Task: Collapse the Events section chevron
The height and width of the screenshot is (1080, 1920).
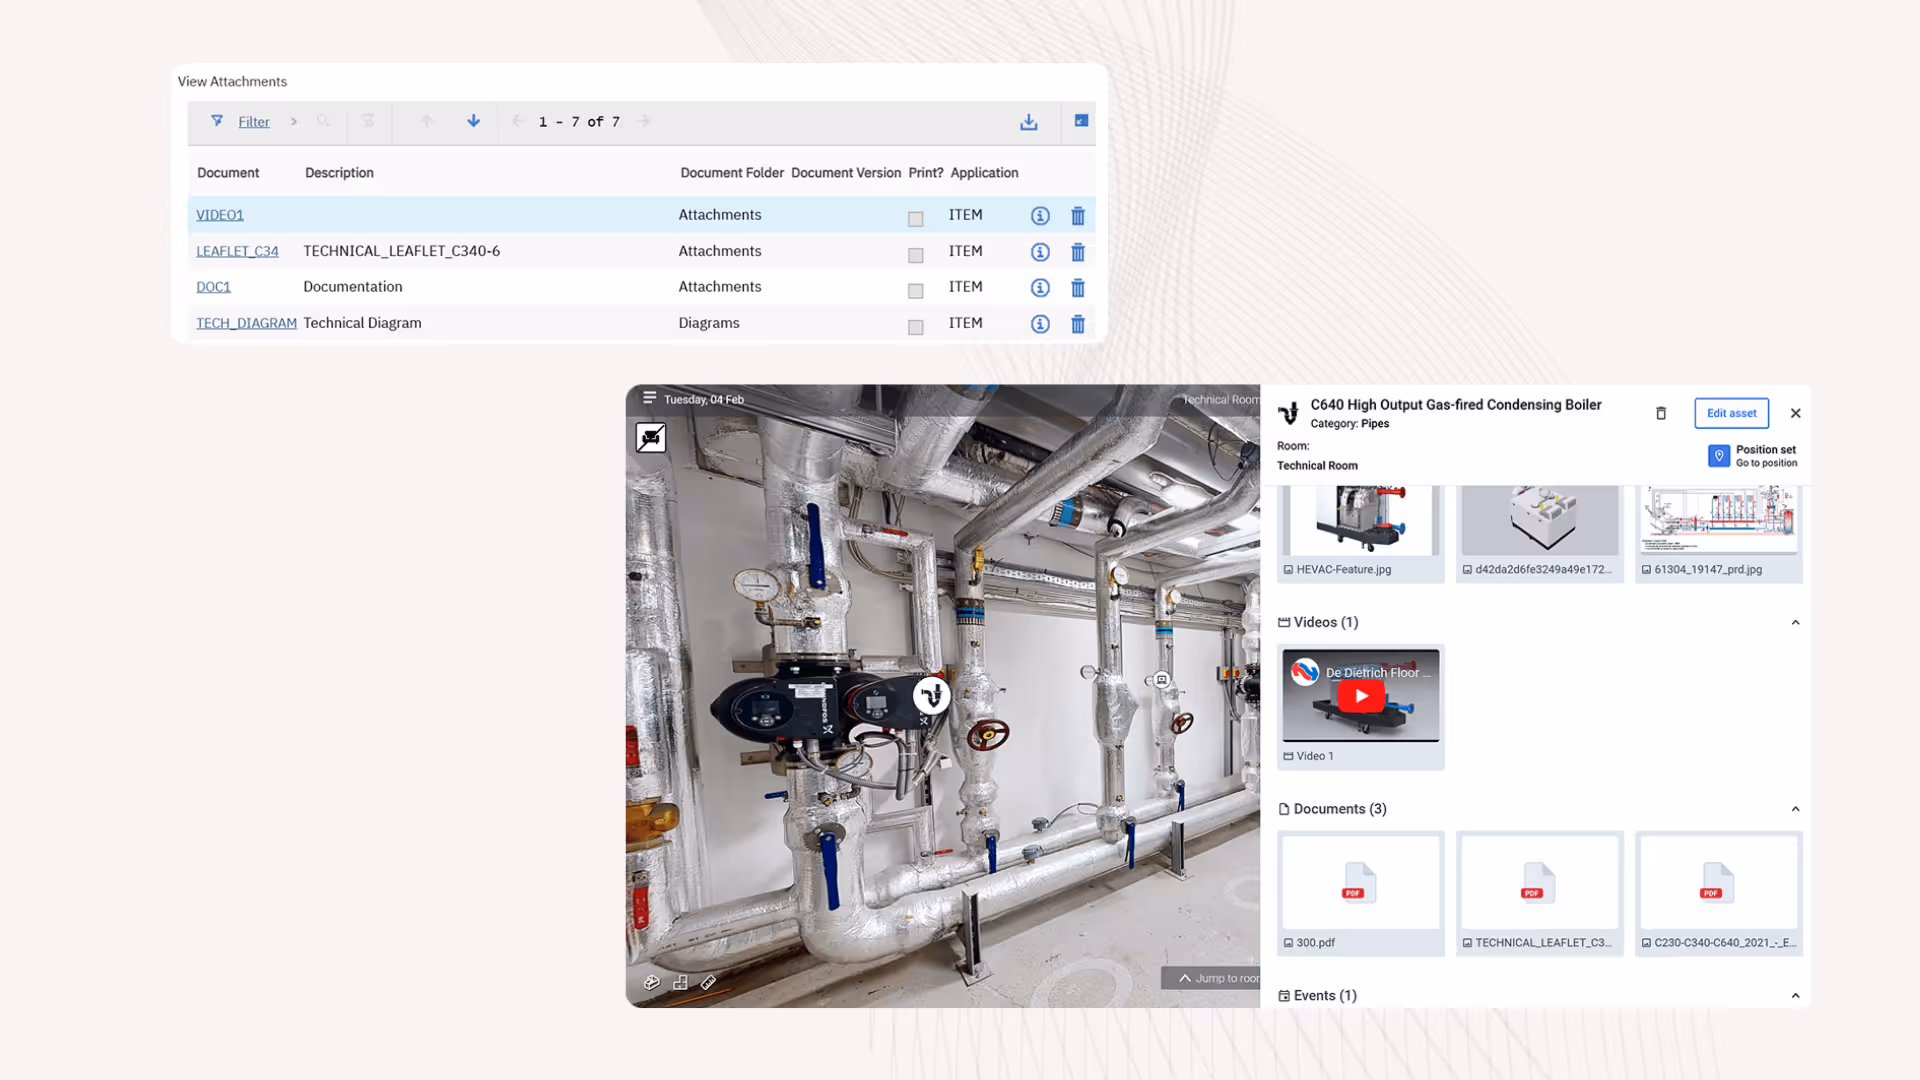Action: 1795,996
